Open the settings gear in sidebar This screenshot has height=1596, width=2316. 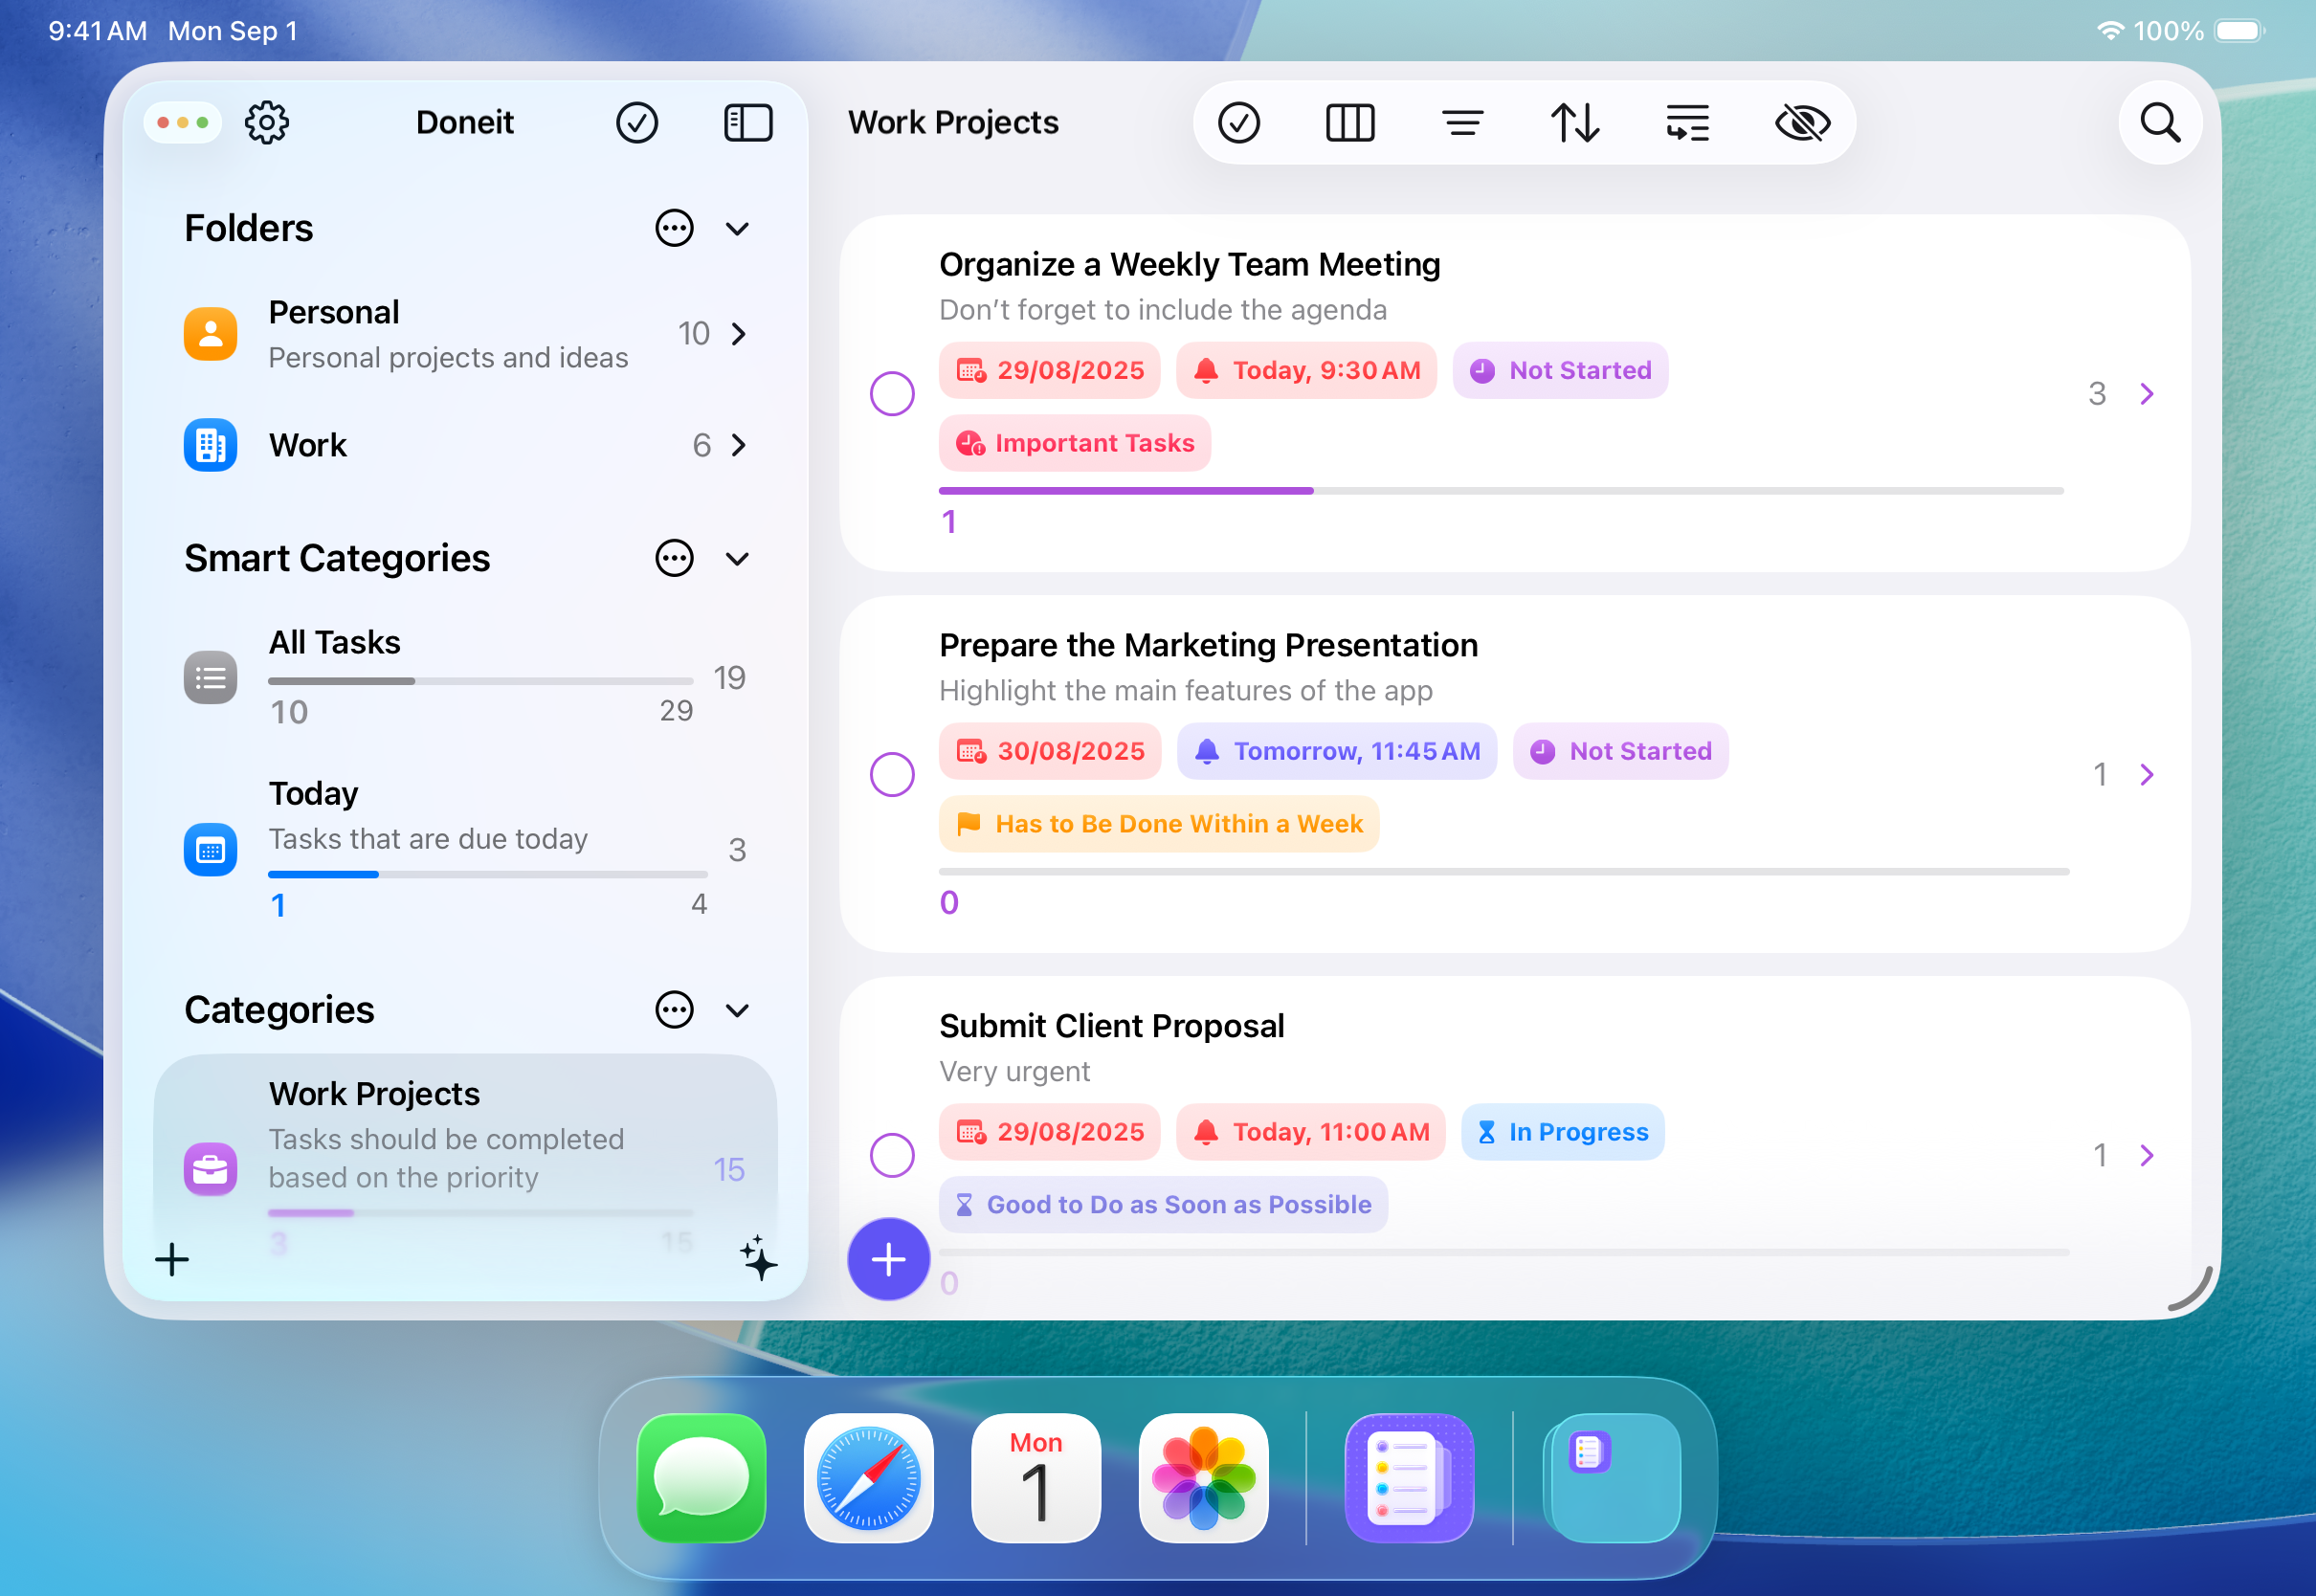coord(267,123)
